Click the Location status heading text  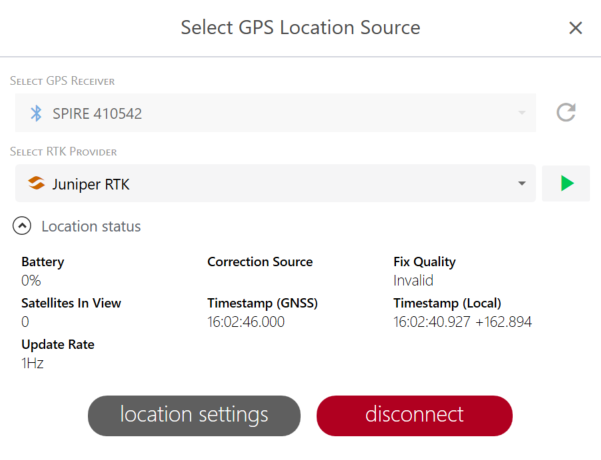pyautogui.click(x=91, y=226)
